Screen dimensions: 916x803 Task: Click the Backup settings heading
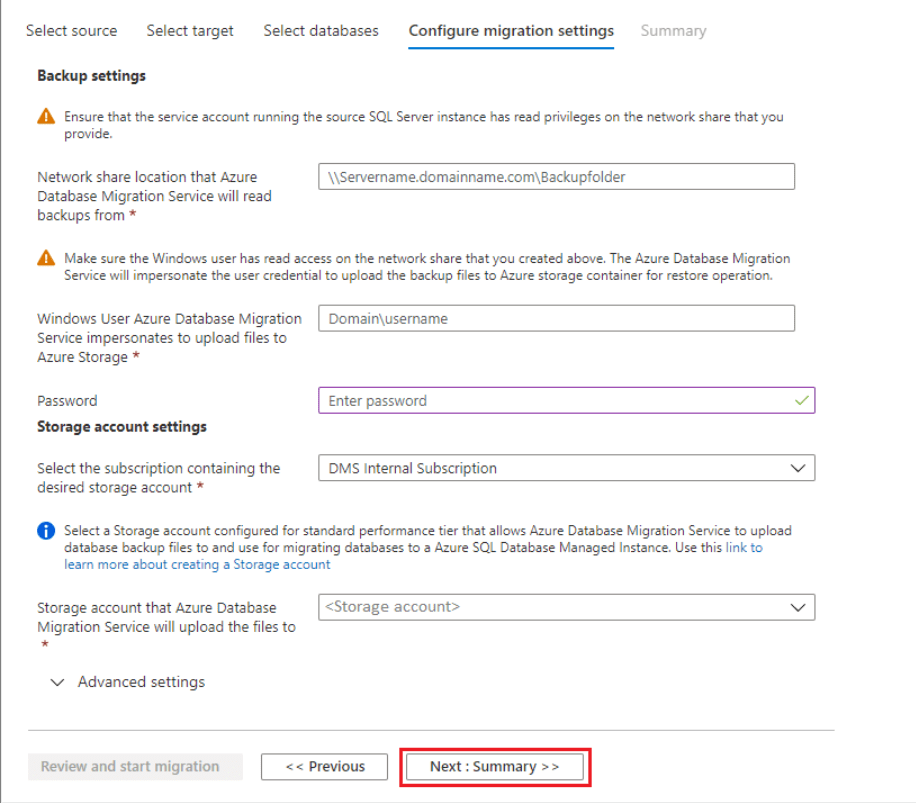click(x=91, y=76)
